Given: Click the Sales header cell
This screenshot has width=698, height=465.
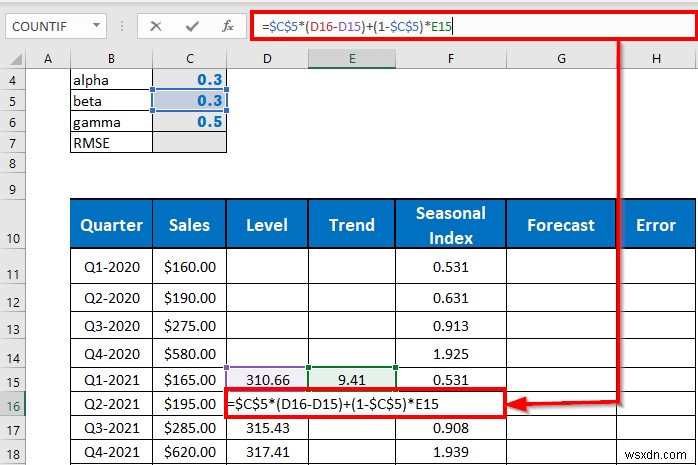Looking at the screenshot, I should [x=190, y=224].
